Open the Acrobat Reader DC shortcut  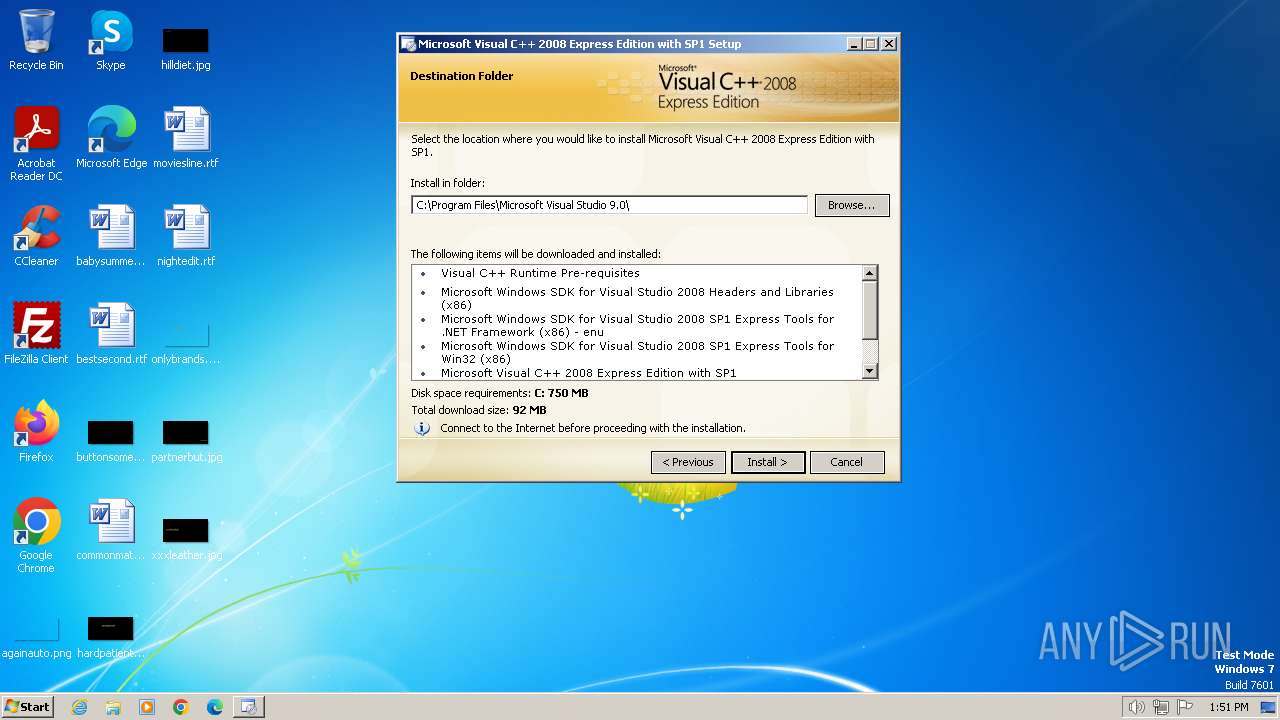(36, 143)
